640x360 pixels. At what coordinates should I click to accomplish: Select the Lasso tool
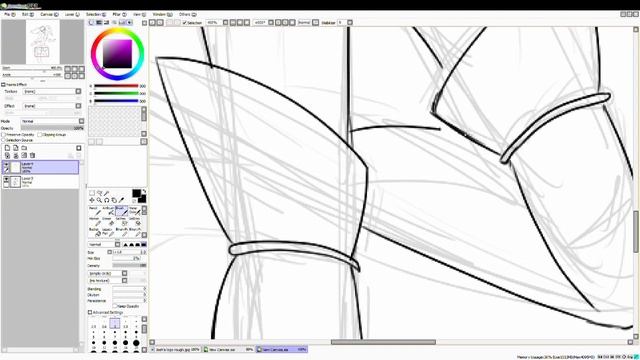[x=99, y=193]
